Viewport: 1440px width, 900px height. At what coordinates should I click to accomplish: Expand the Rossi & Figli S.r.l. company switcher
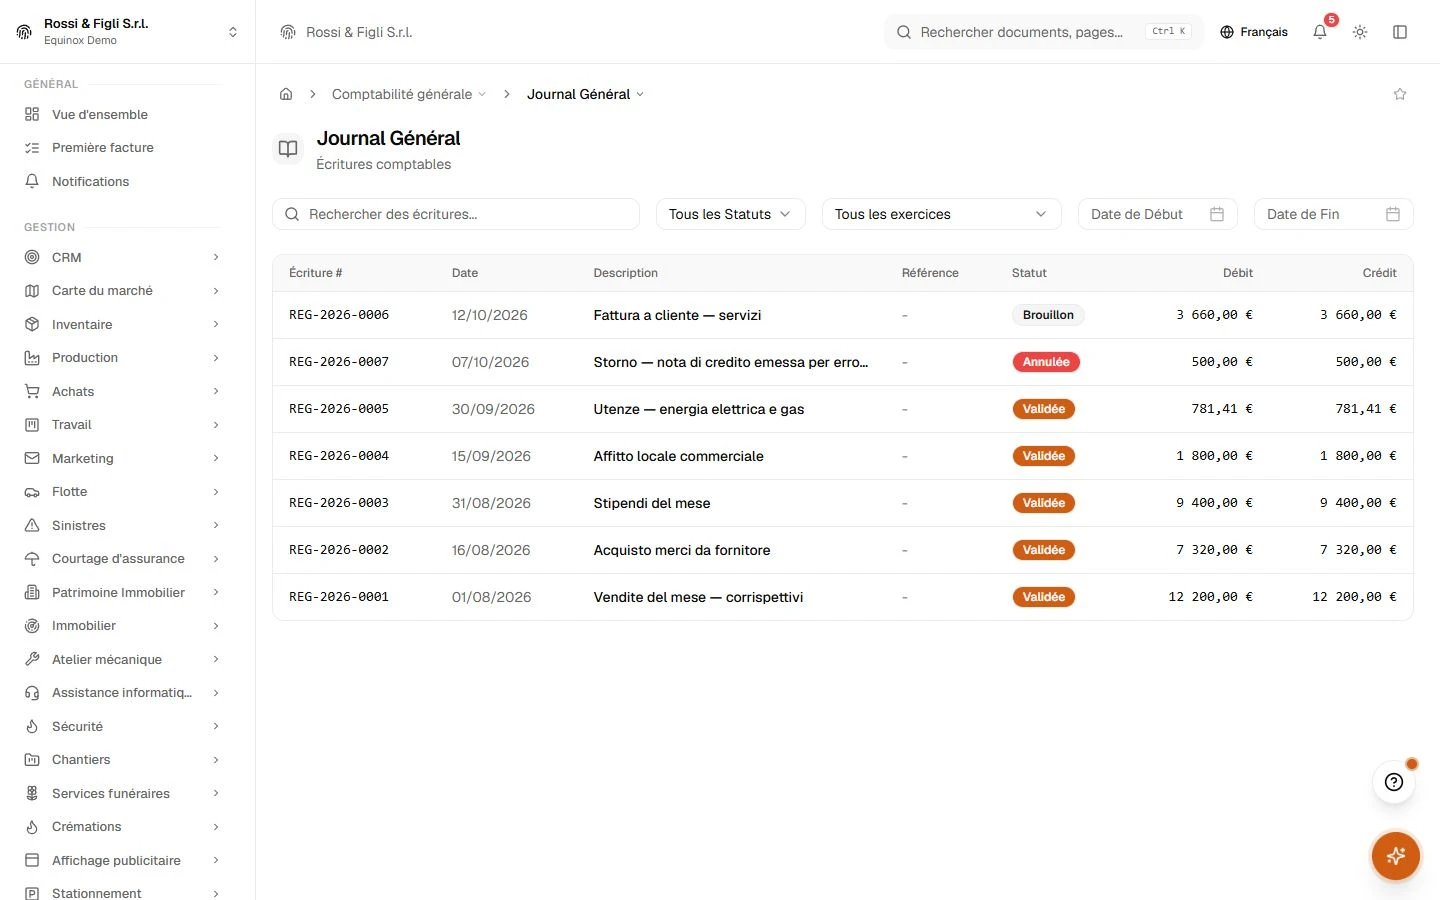click(127, 32)
